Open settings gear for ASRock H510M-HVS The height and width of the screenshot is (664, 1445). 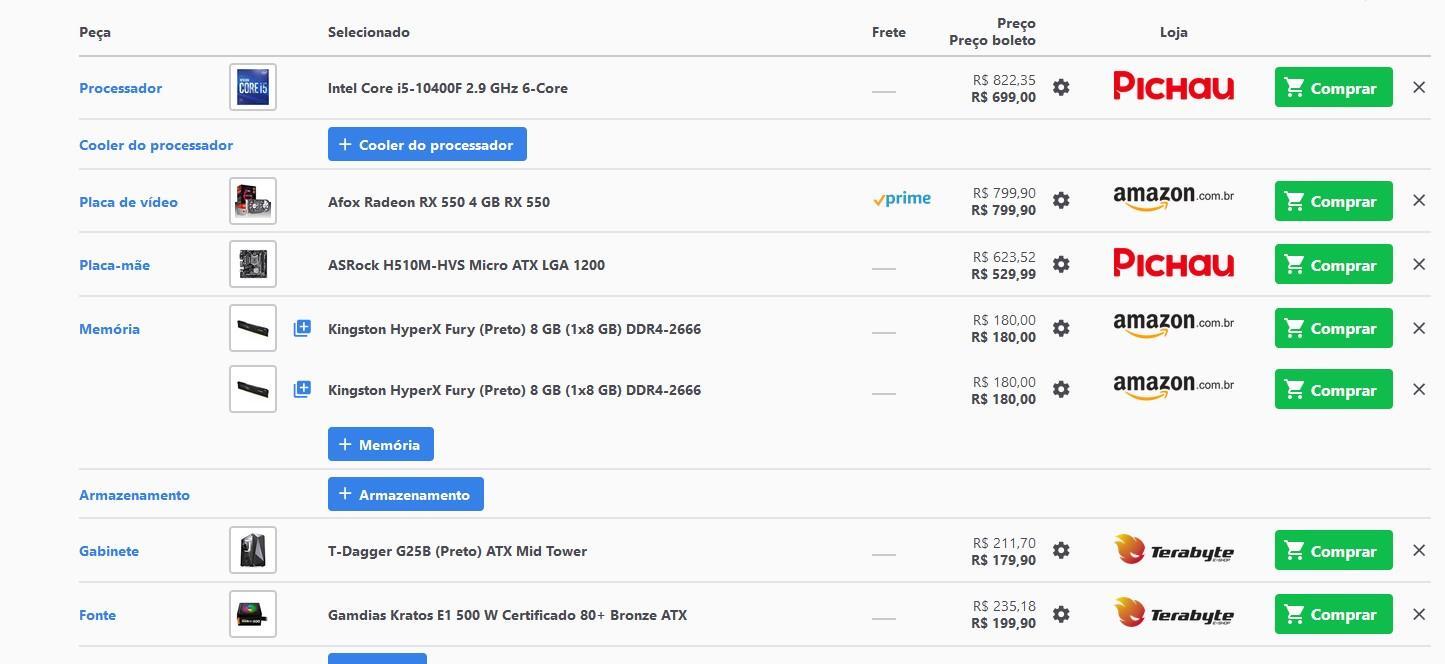(1061, 265)
